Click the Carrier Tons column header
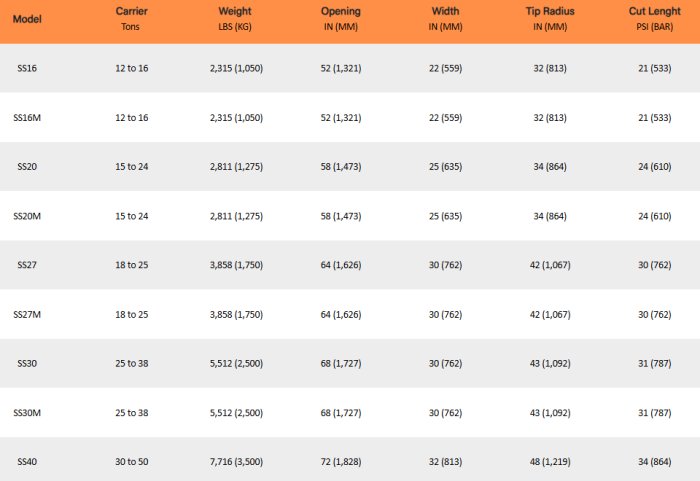The image size is (700, 481). pyautogui.click(x=131, y=19)
